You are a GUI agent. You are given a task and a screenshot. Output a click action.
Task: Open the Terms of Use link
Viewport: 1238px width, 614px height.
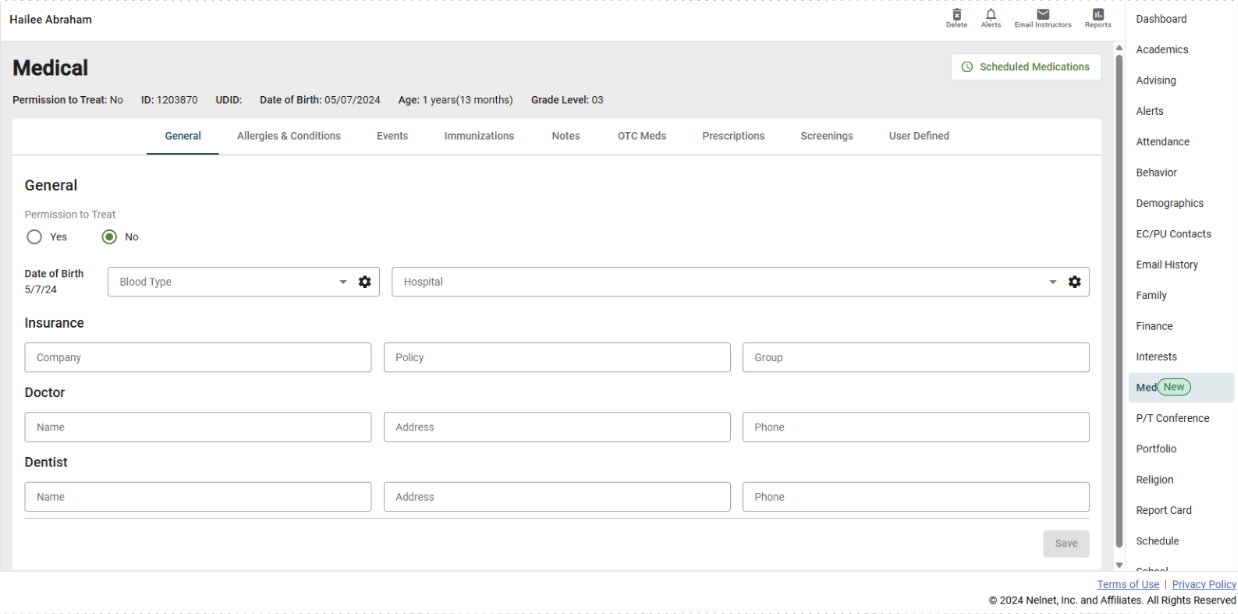pos(1128,585)
